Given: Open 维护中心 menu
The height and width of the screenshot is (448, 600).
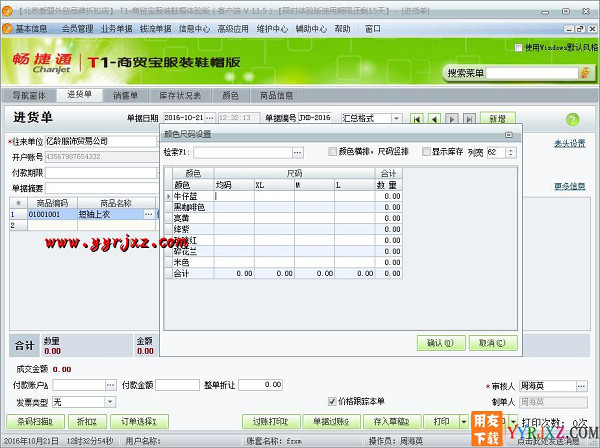Looking at the screenshot, I should coord(272,29).
